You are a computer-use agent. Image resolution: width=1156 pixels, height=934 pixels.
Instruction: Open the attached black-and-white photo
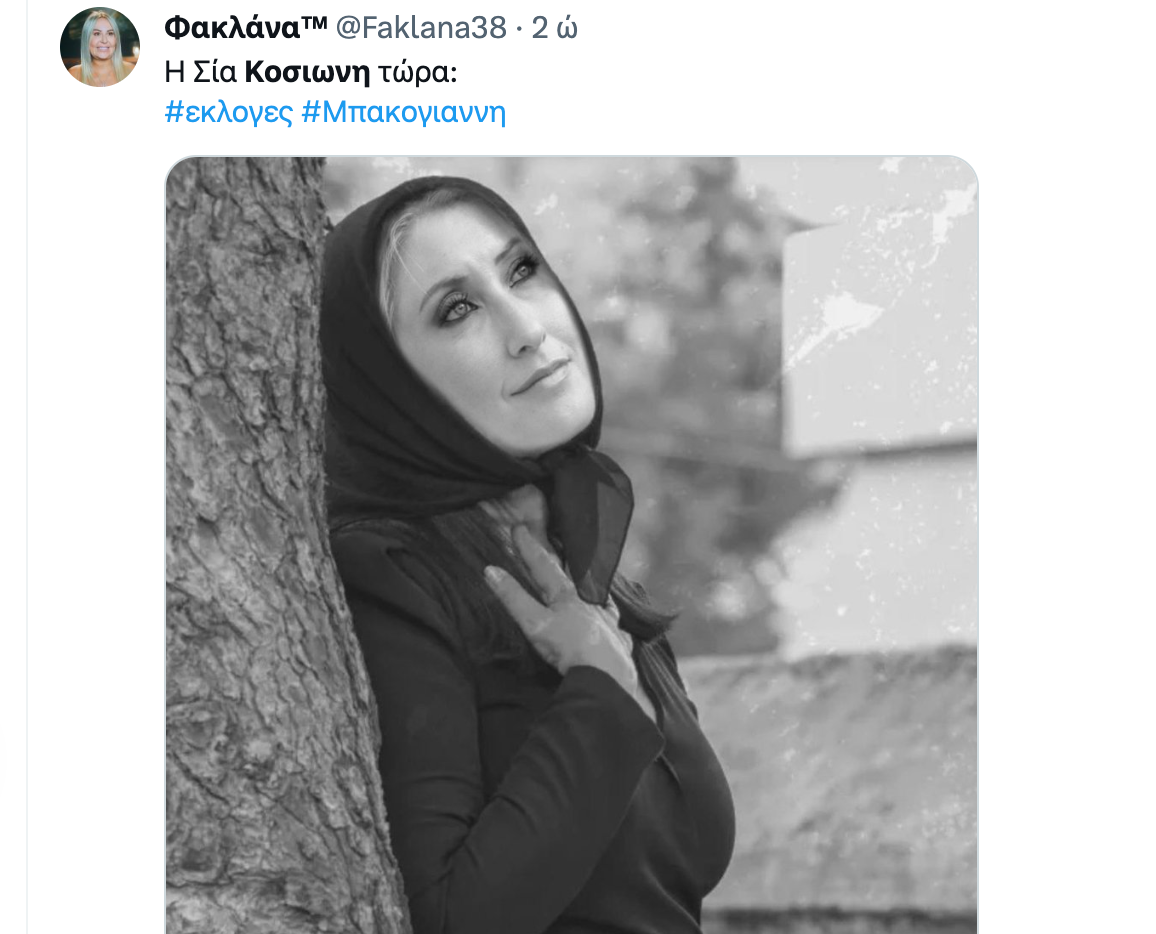click(x=571, y=545)
